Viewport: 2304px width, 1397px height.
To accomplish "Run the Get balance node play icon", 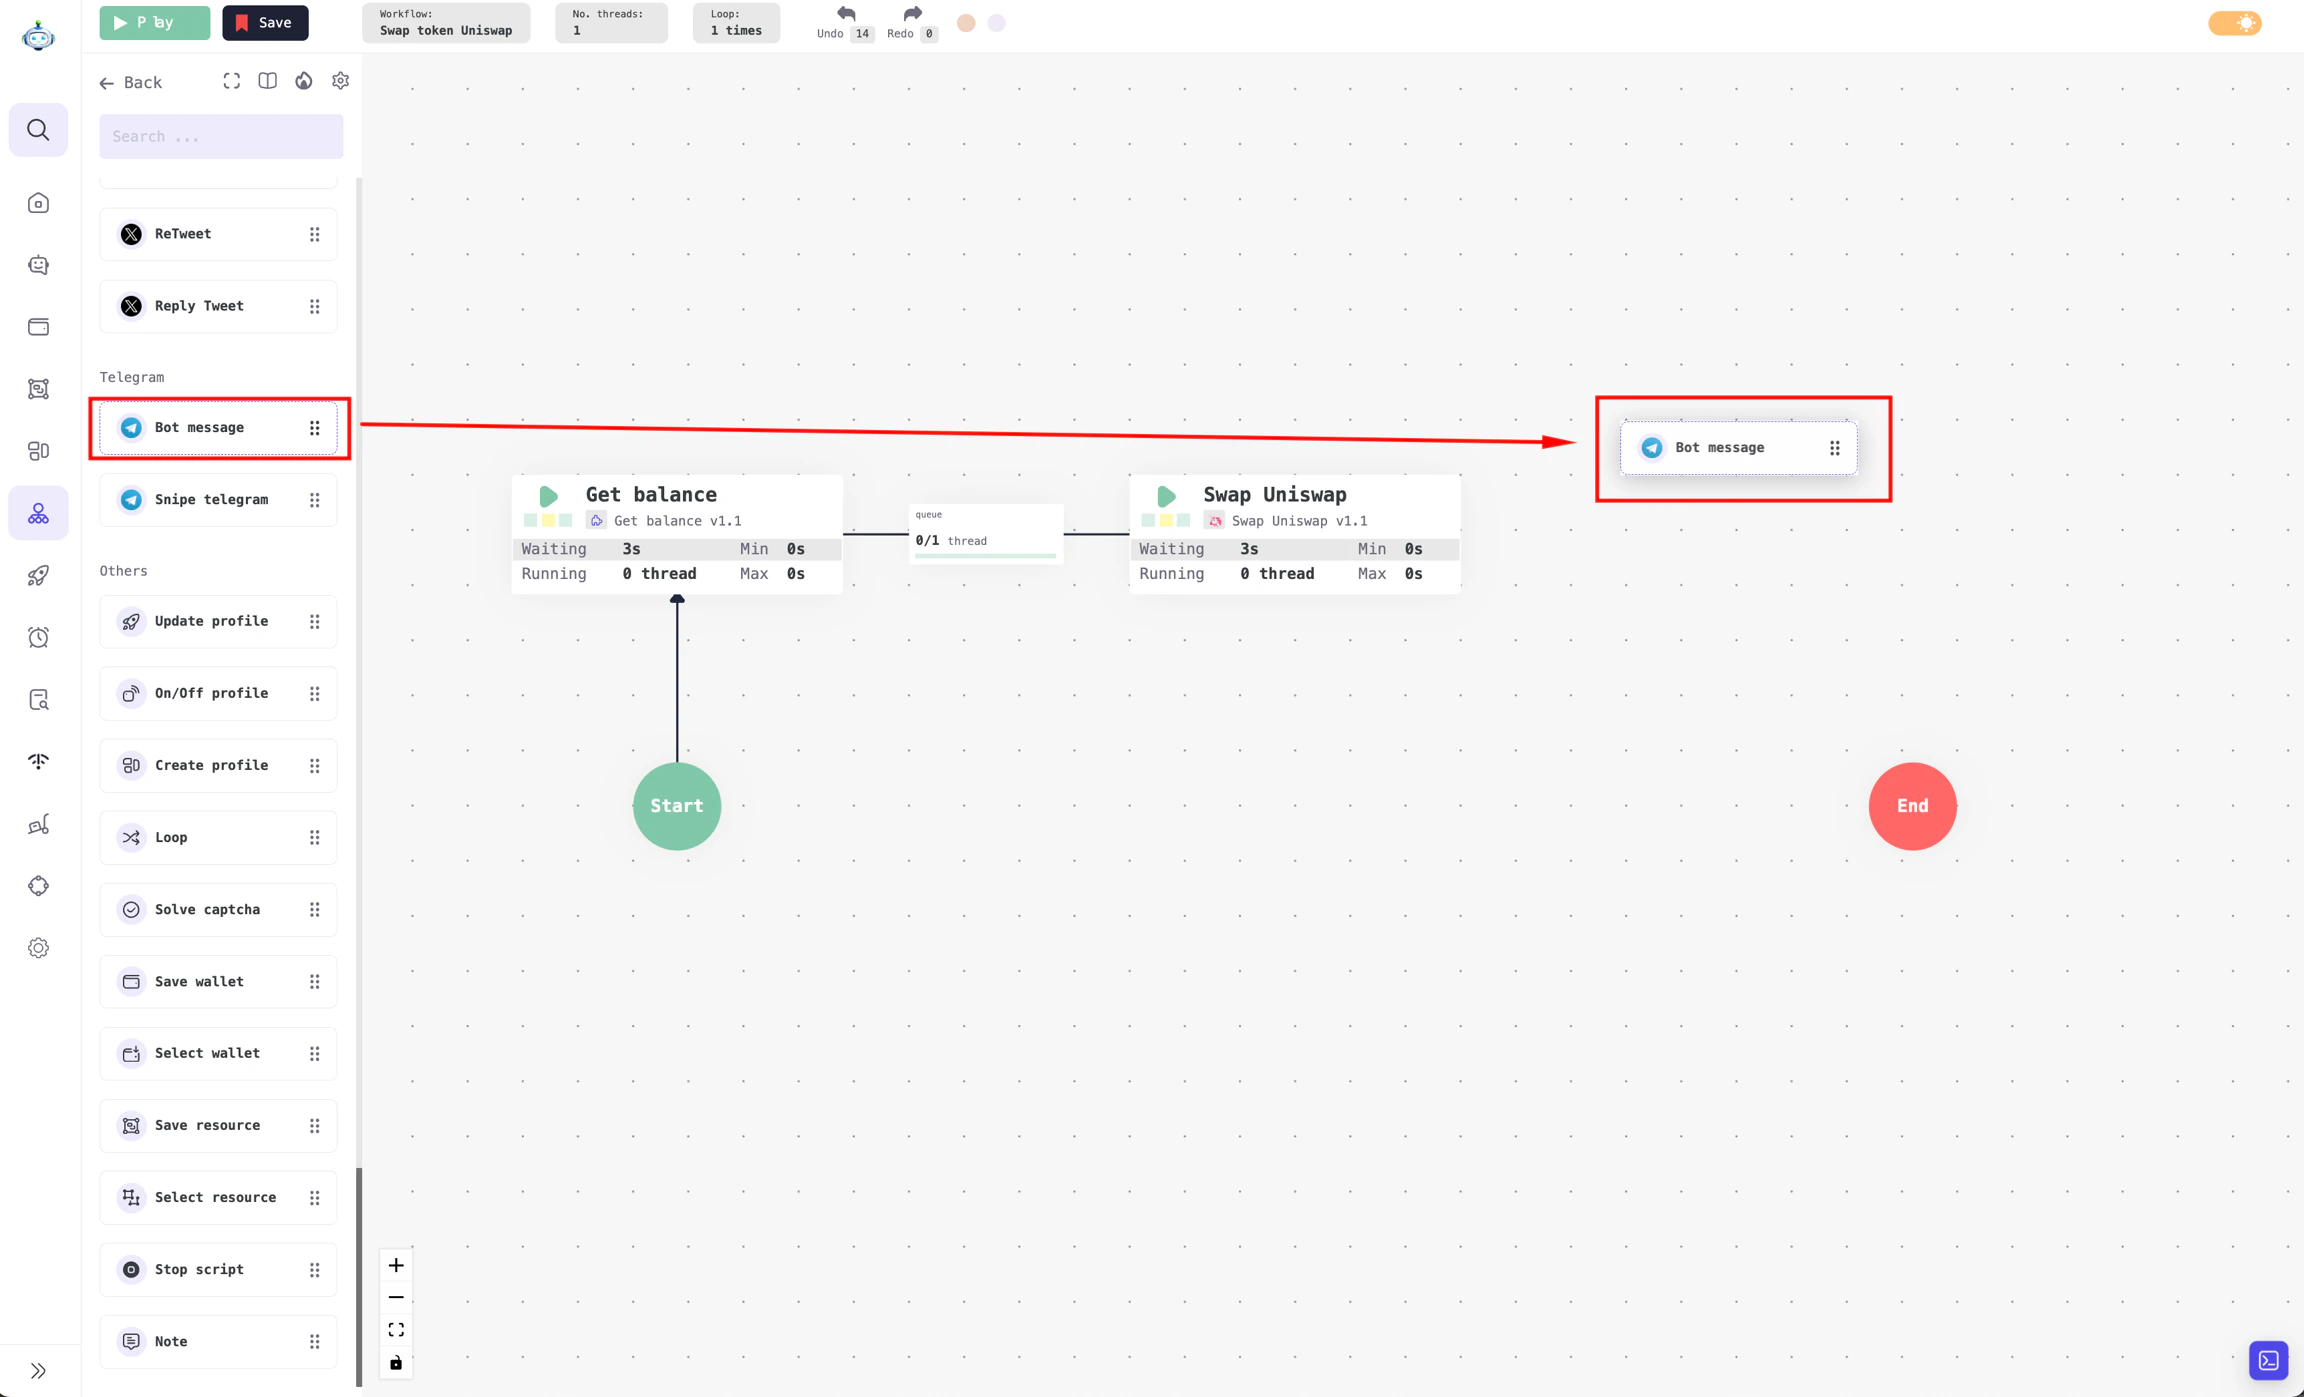I will [x=548, y=496].
